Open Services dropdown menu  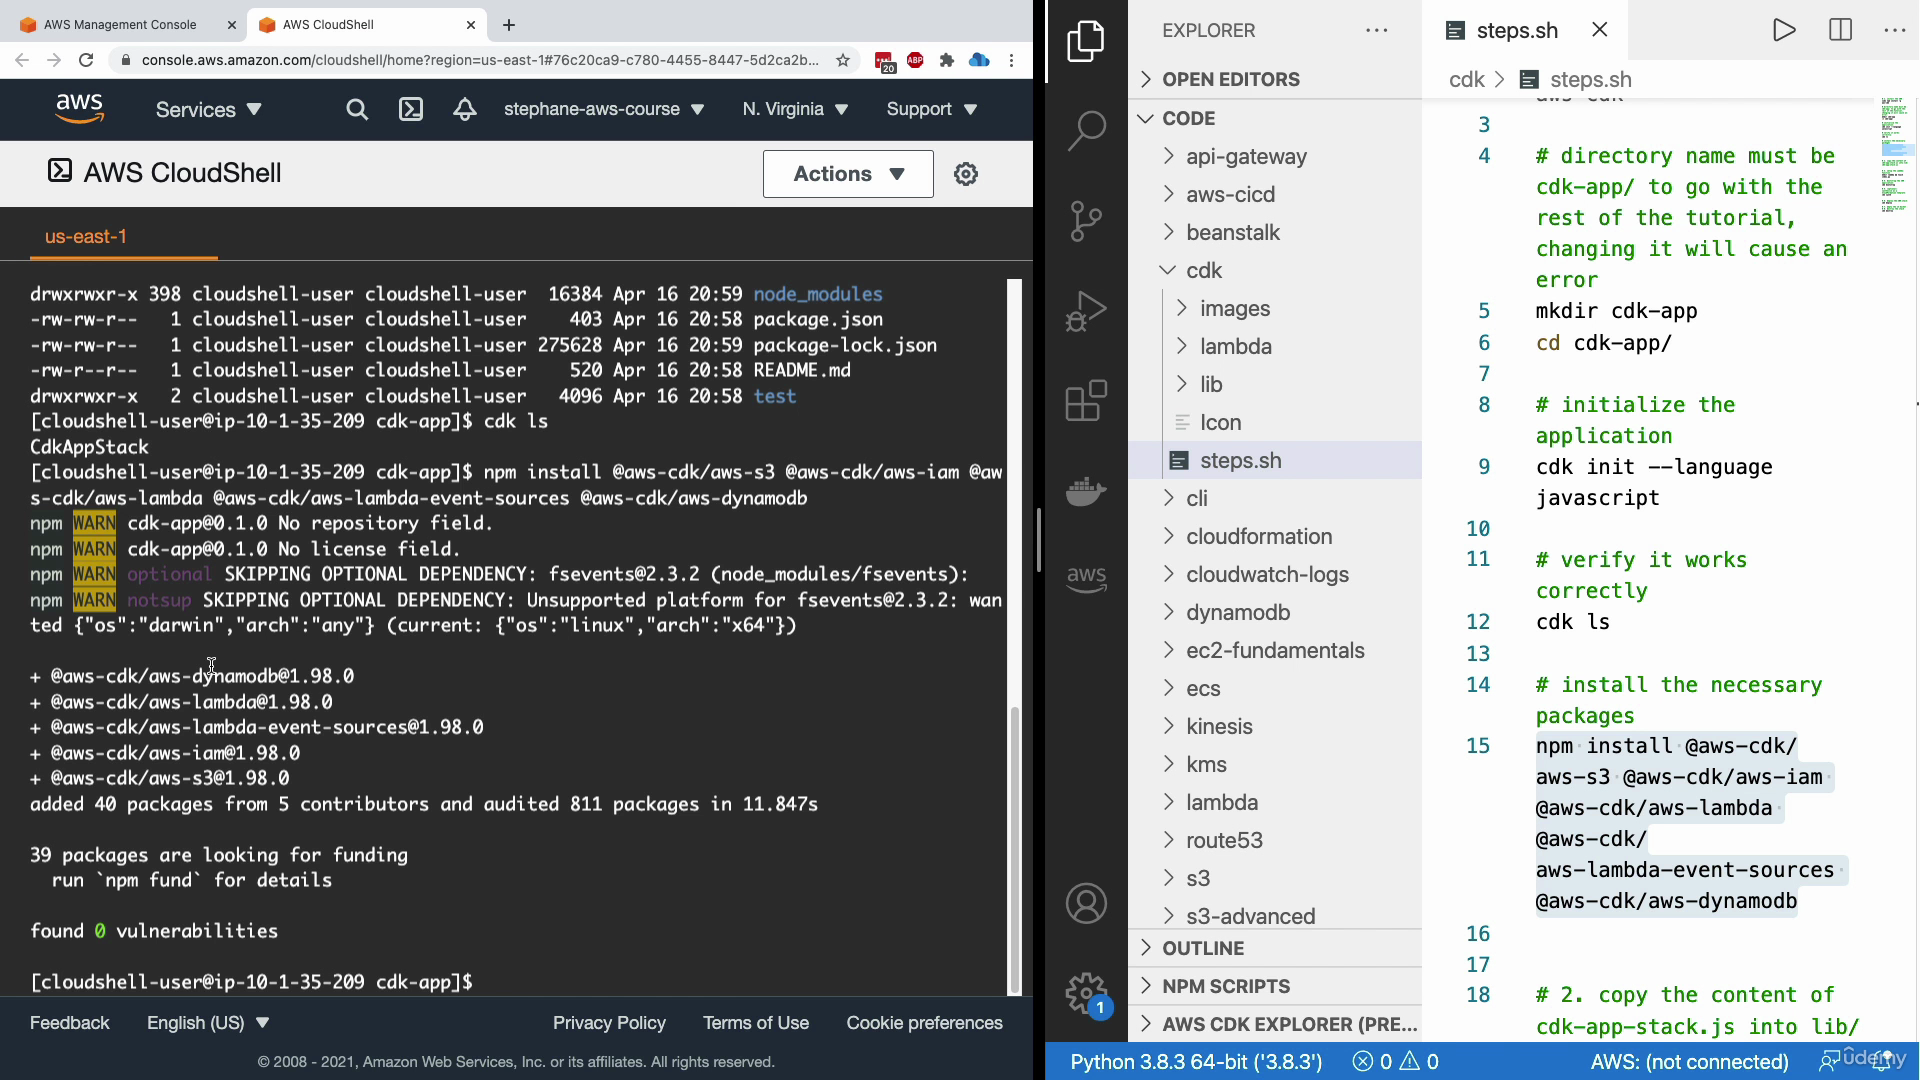[208, 110]
